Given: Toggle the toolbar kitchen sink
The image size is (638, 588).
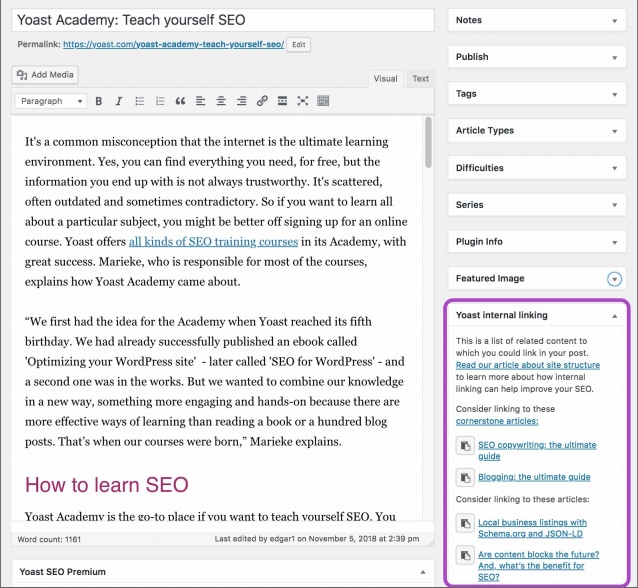Looking at the screenshot, I should point(323,101).
